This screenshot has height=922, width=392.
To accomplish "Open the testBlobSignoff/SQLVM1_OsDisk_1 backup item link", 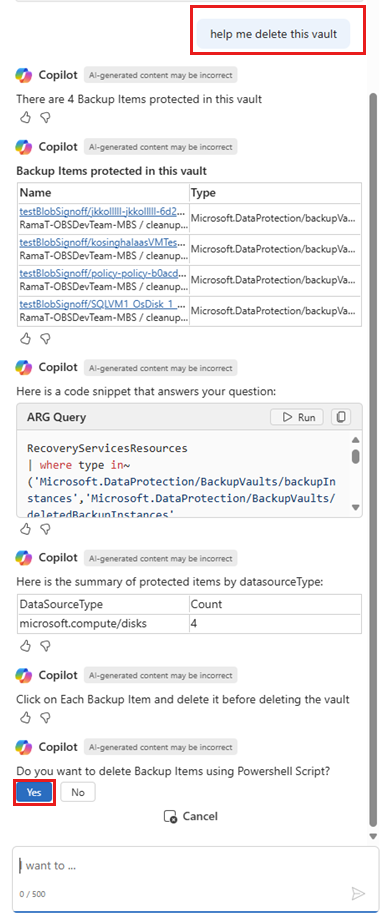I will [103, 304].
